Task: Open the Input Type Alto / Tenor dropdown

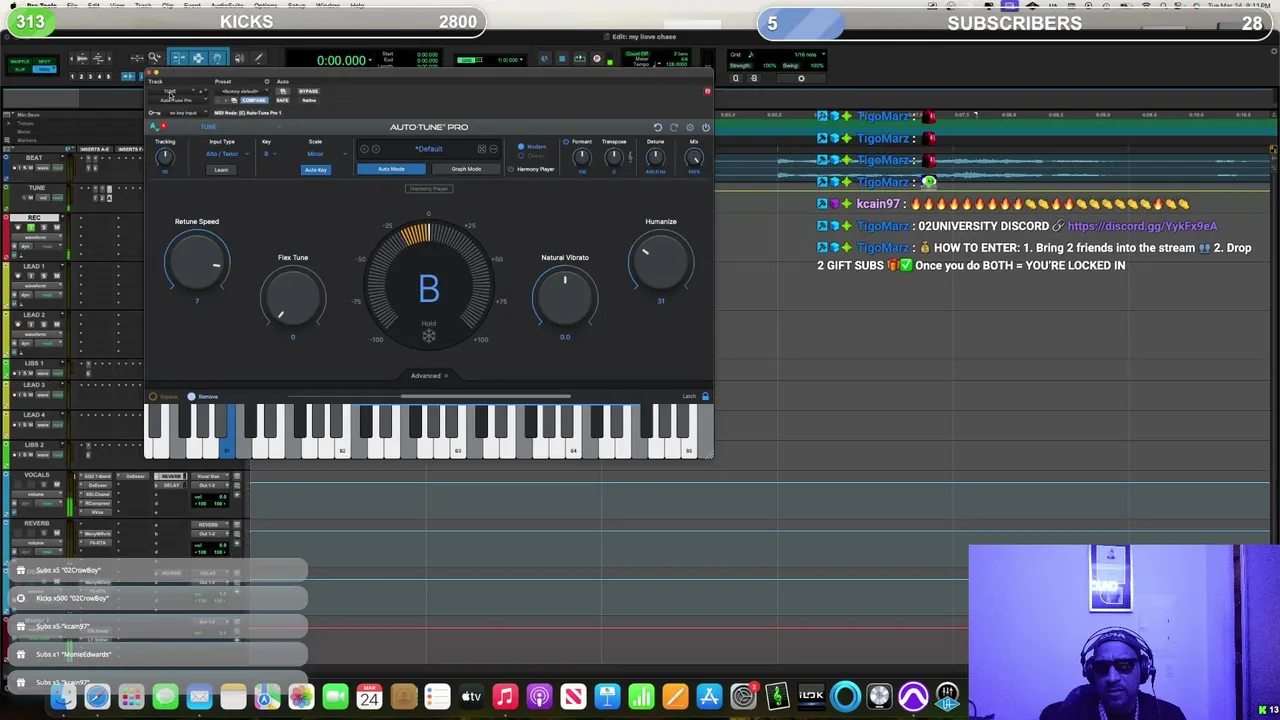Action: [x=228, y=154]
